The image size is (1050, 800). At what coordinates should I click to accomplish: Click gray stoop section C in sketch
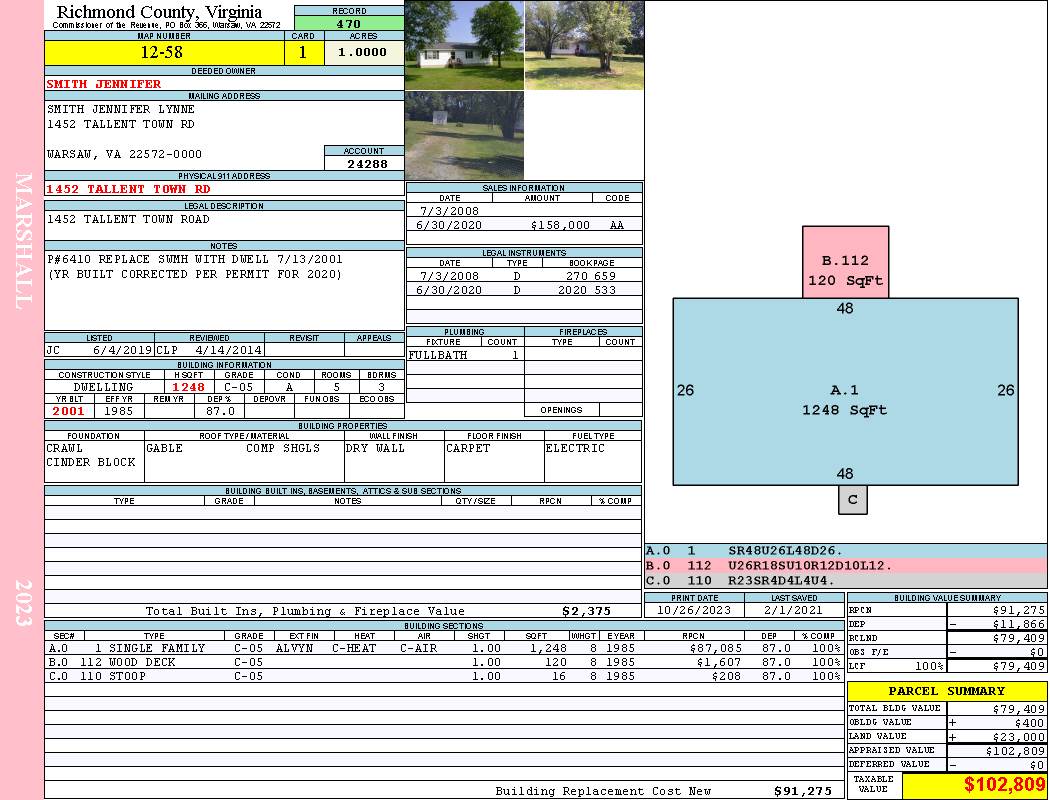tap(853, 500)
